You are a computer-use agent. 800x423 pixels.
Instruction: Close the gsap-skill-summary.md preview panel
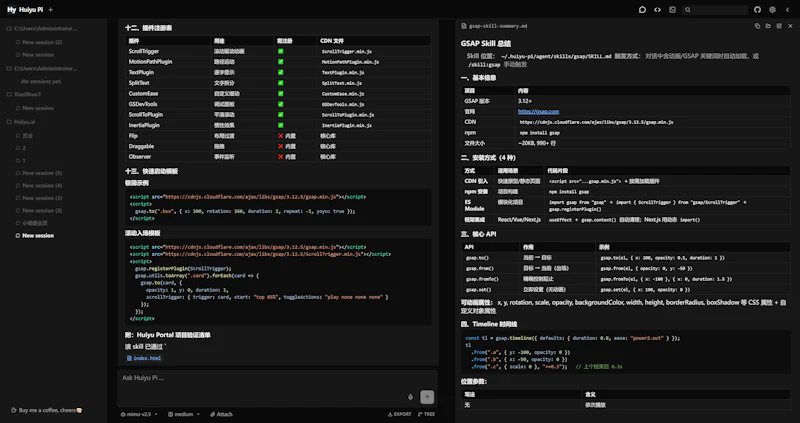pos(790,26)
